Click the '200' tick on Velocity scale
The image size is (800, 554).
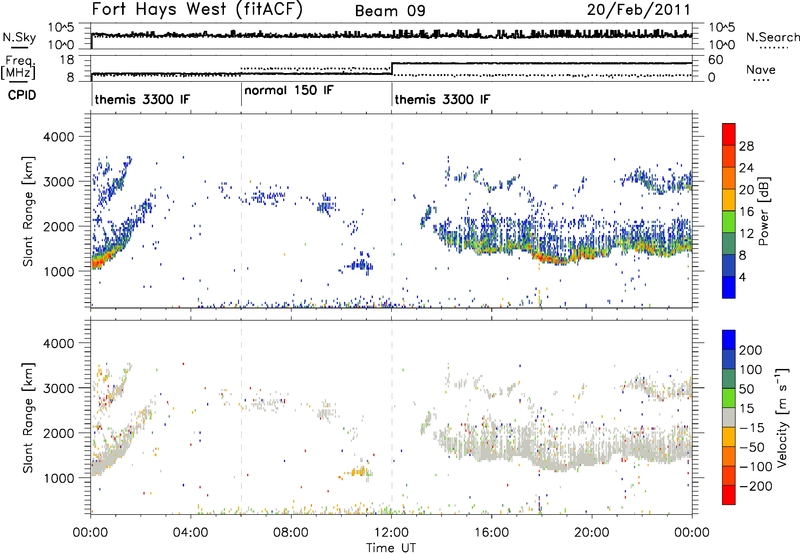(x=751, y=350)
